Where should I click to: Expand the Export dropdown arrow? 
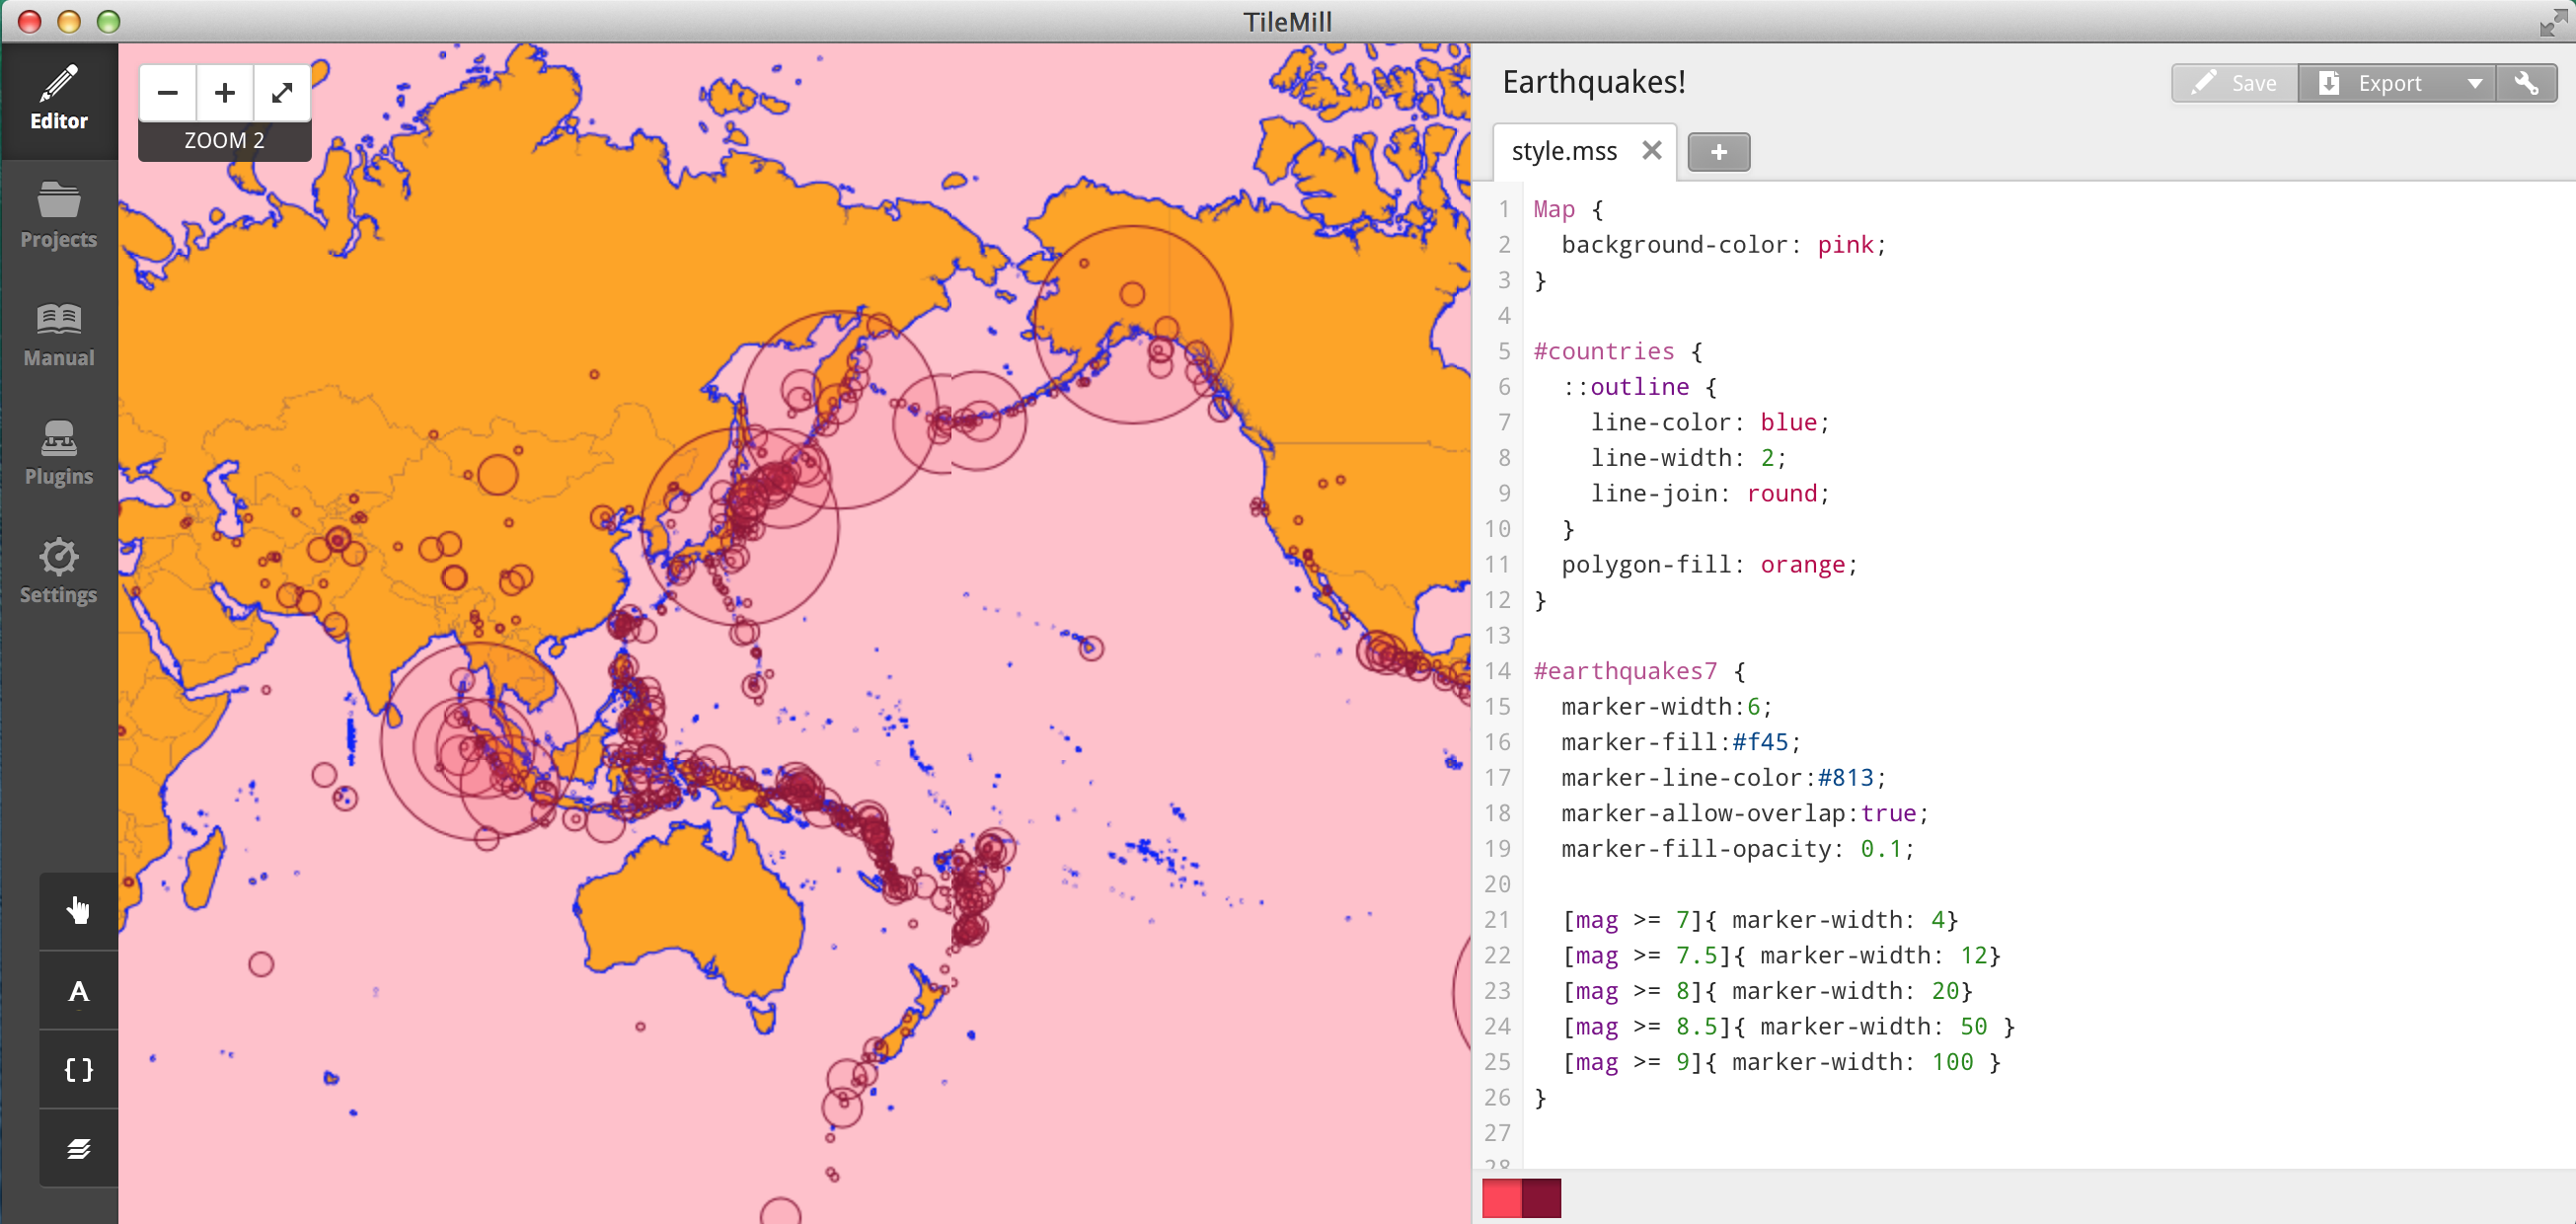pyautogui.click(x=2474, y=83)
